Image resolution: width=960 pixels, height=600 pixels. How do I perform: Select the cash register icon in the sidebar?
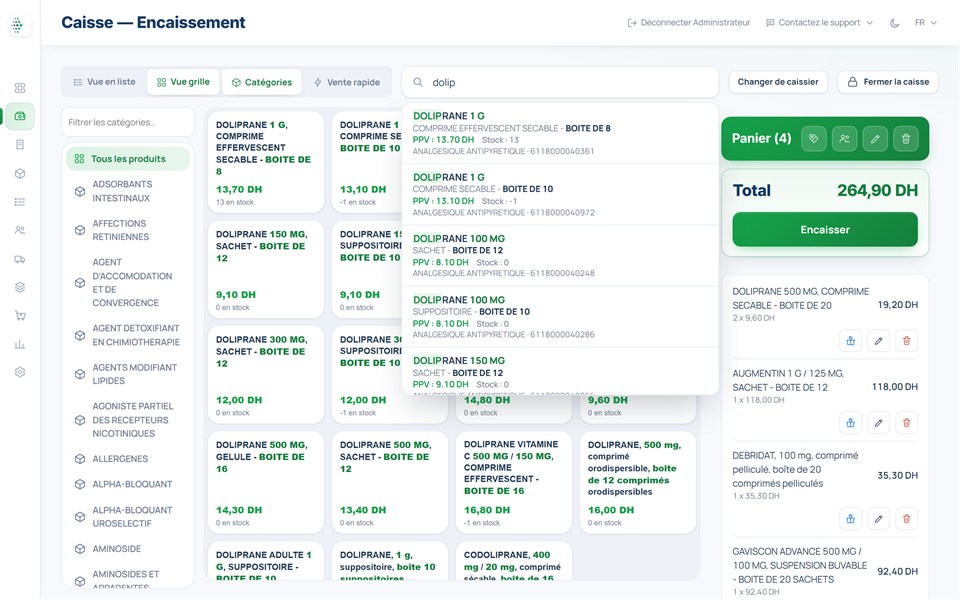coord(20,116)
